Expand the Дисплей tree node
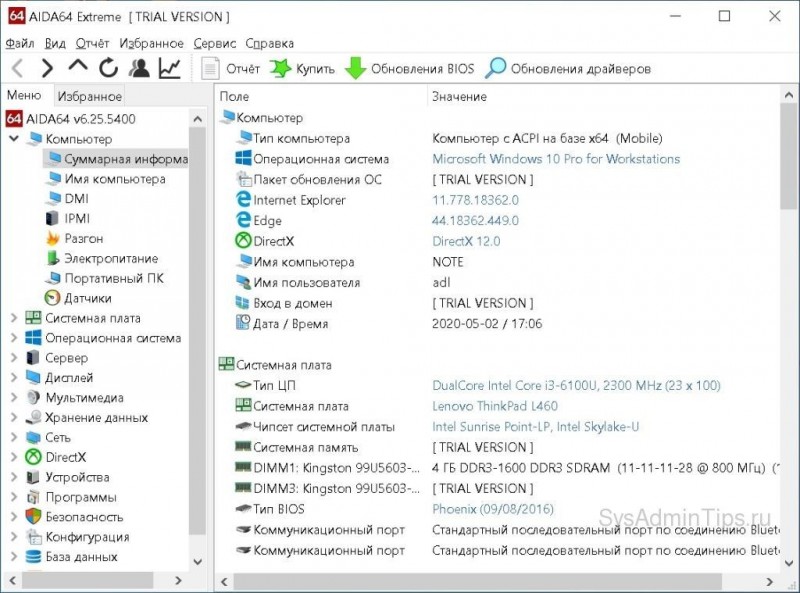 [14, 378]
